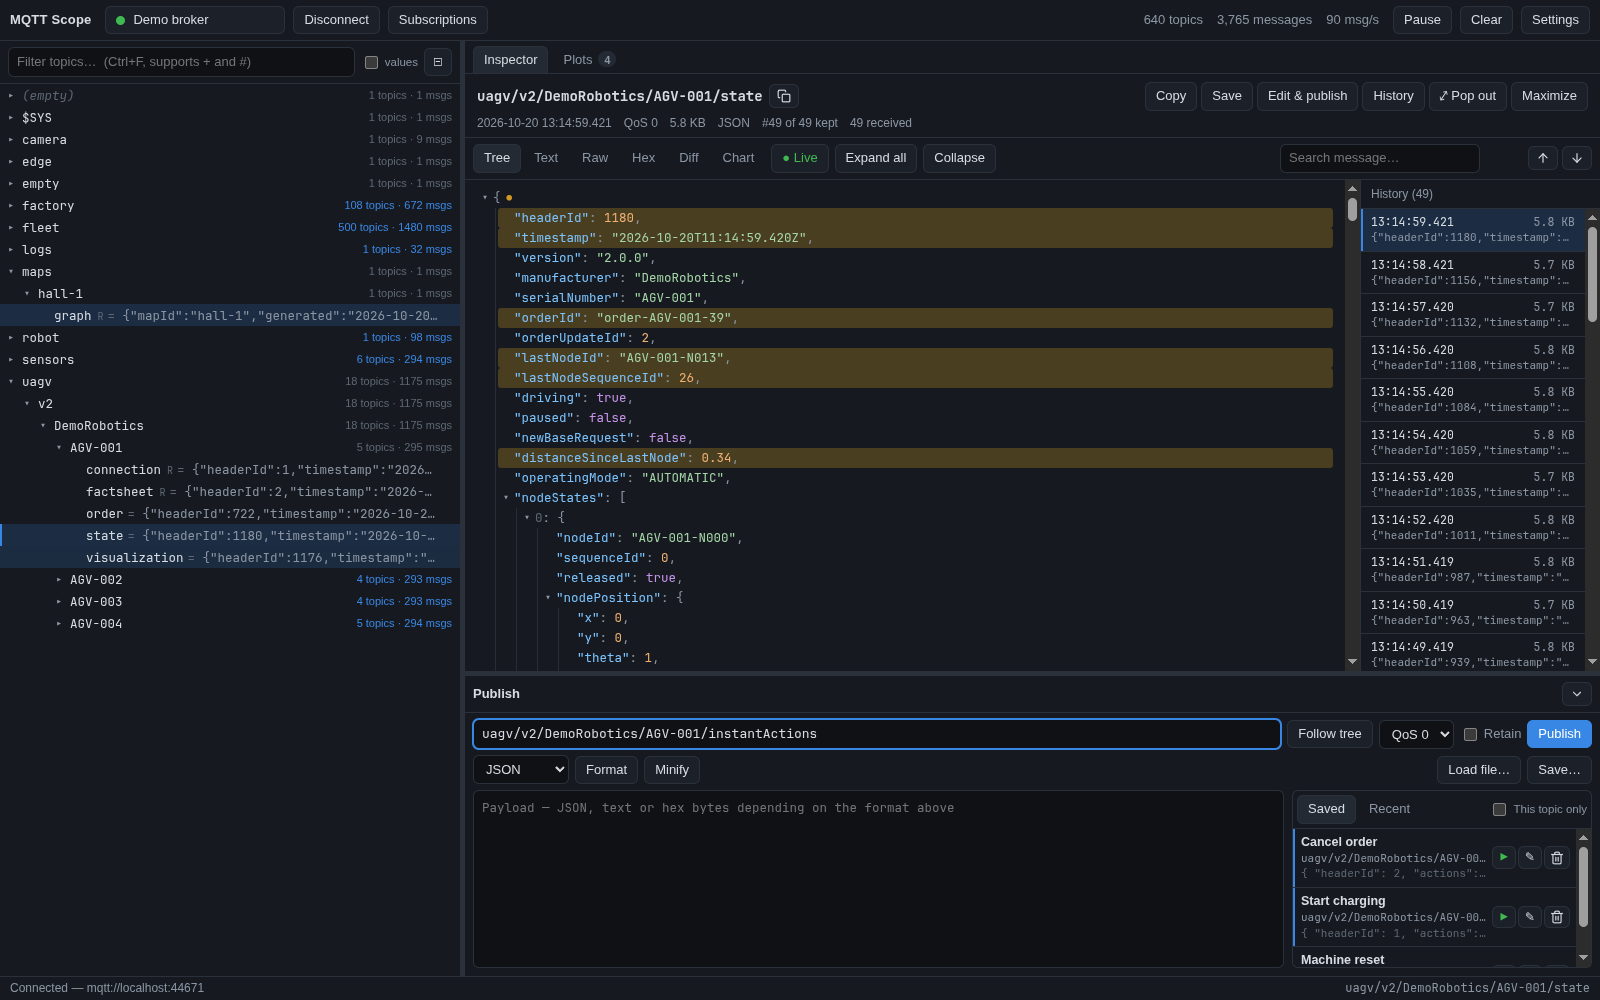Click Edit & publish
1600x1000 pixels.
pyautogui.click(x=1307, y=96)
